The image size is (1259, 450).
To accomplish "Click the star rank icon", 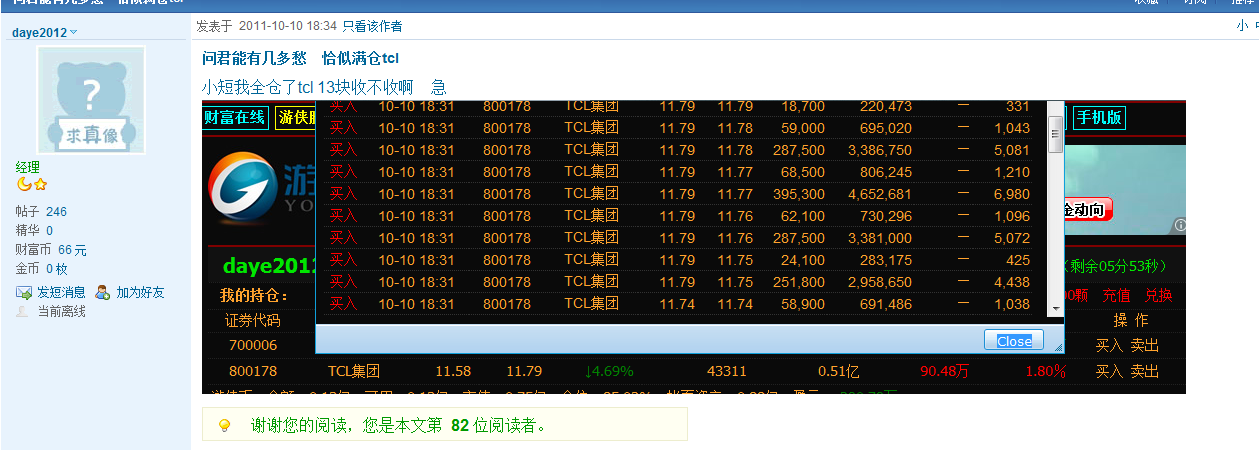I will point(40,185).
